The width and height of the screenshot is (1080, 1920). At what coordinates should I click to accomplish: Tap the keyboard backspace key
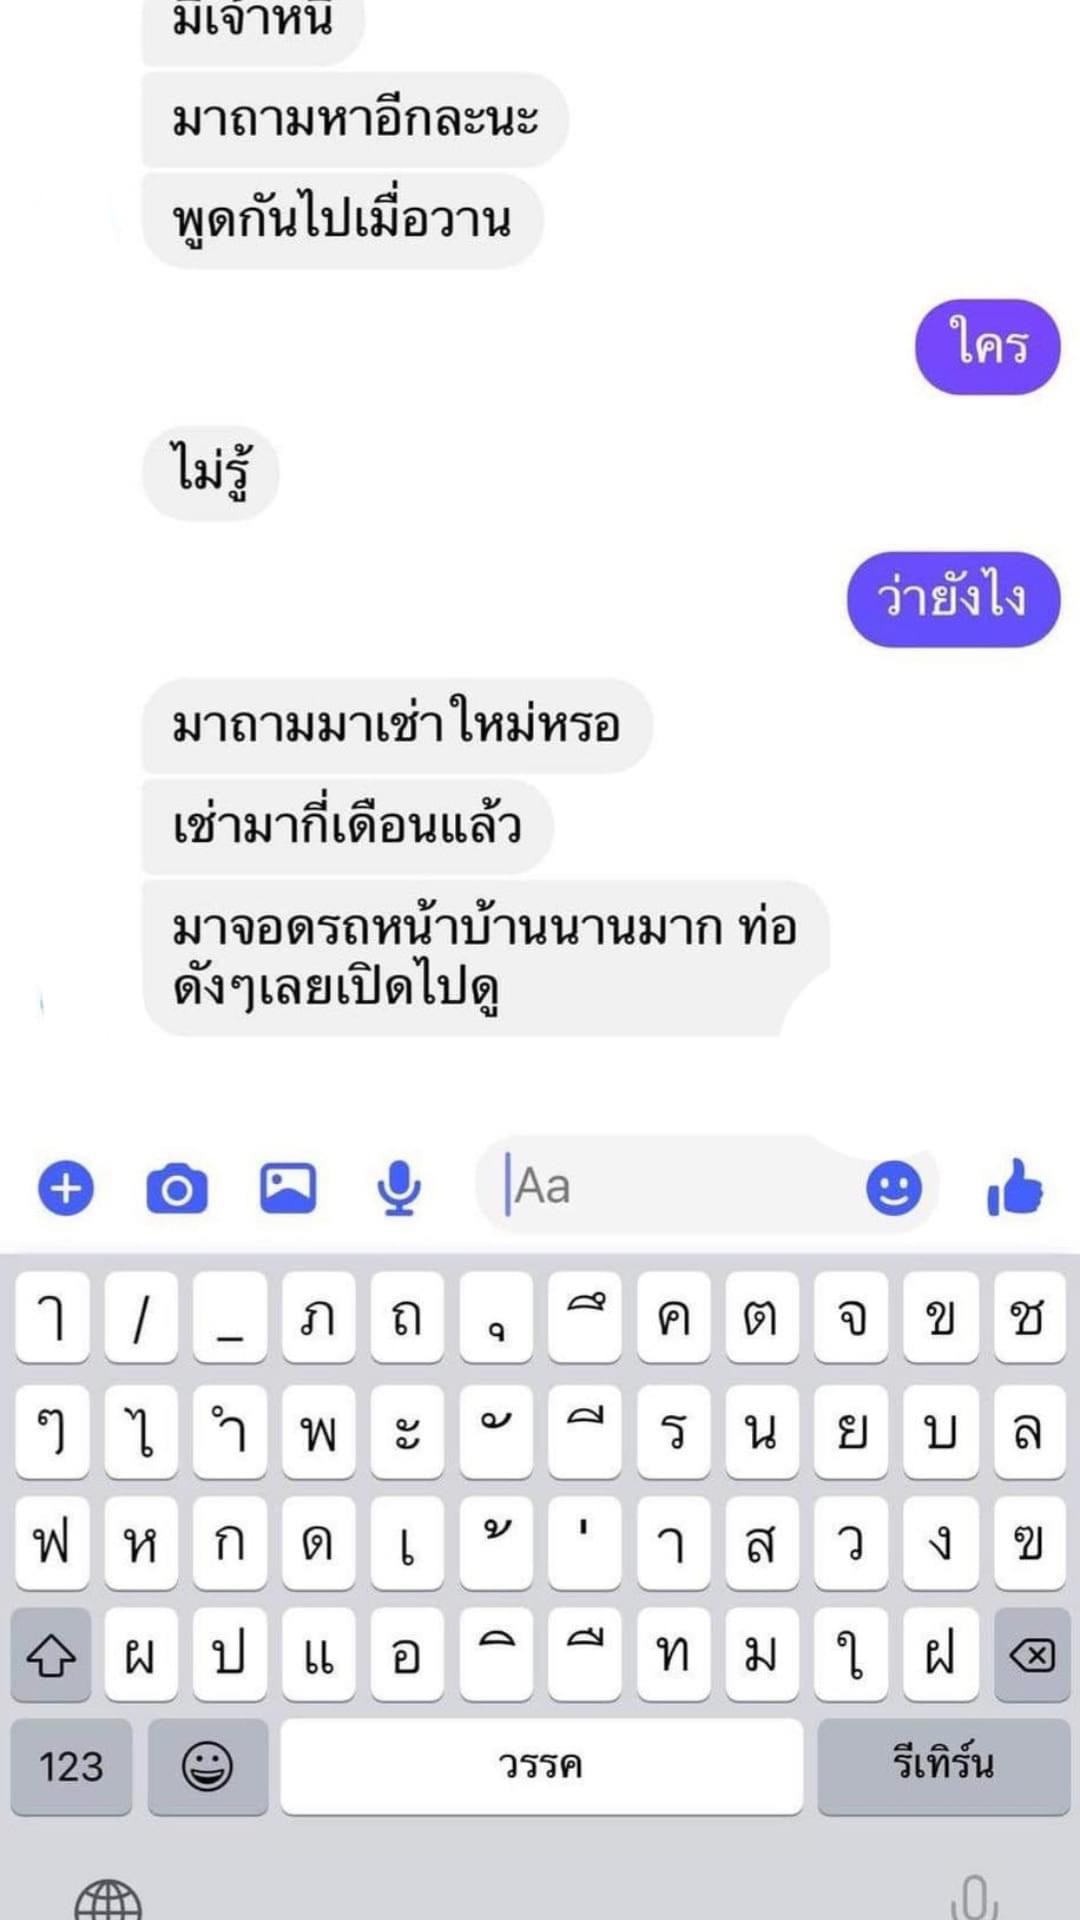[x=1031, y=1656]
